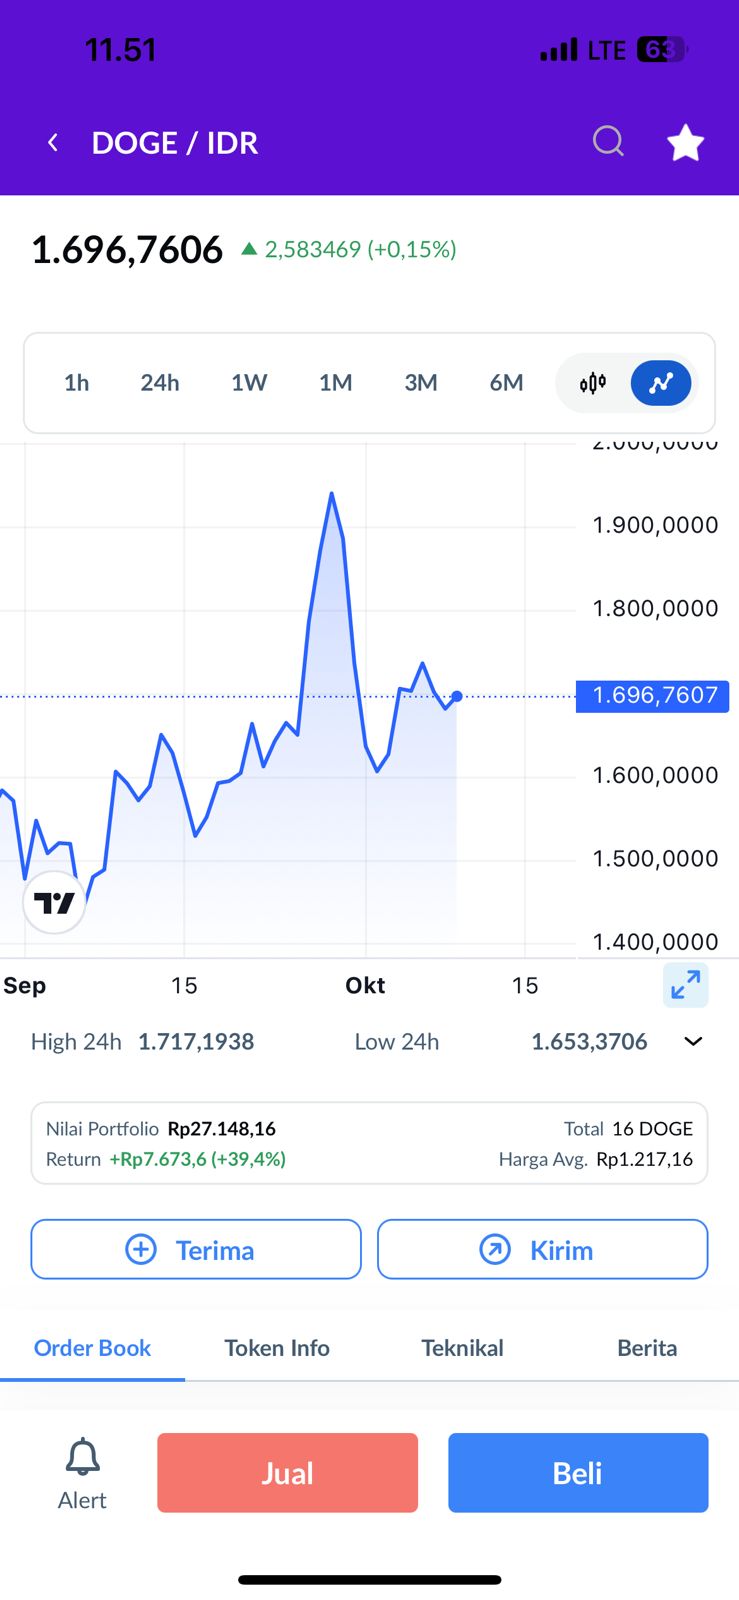Screen dimensions: 739x1600
Task: Tap the Kirim send button
Action: (x=543, y=1249)
